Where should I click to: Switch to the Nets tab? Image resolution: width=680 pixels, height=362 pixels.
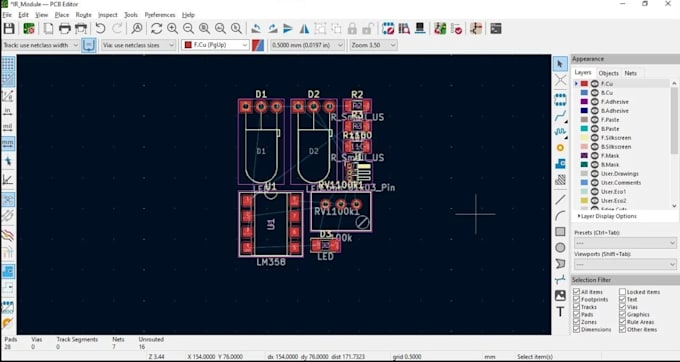(631, 73)
